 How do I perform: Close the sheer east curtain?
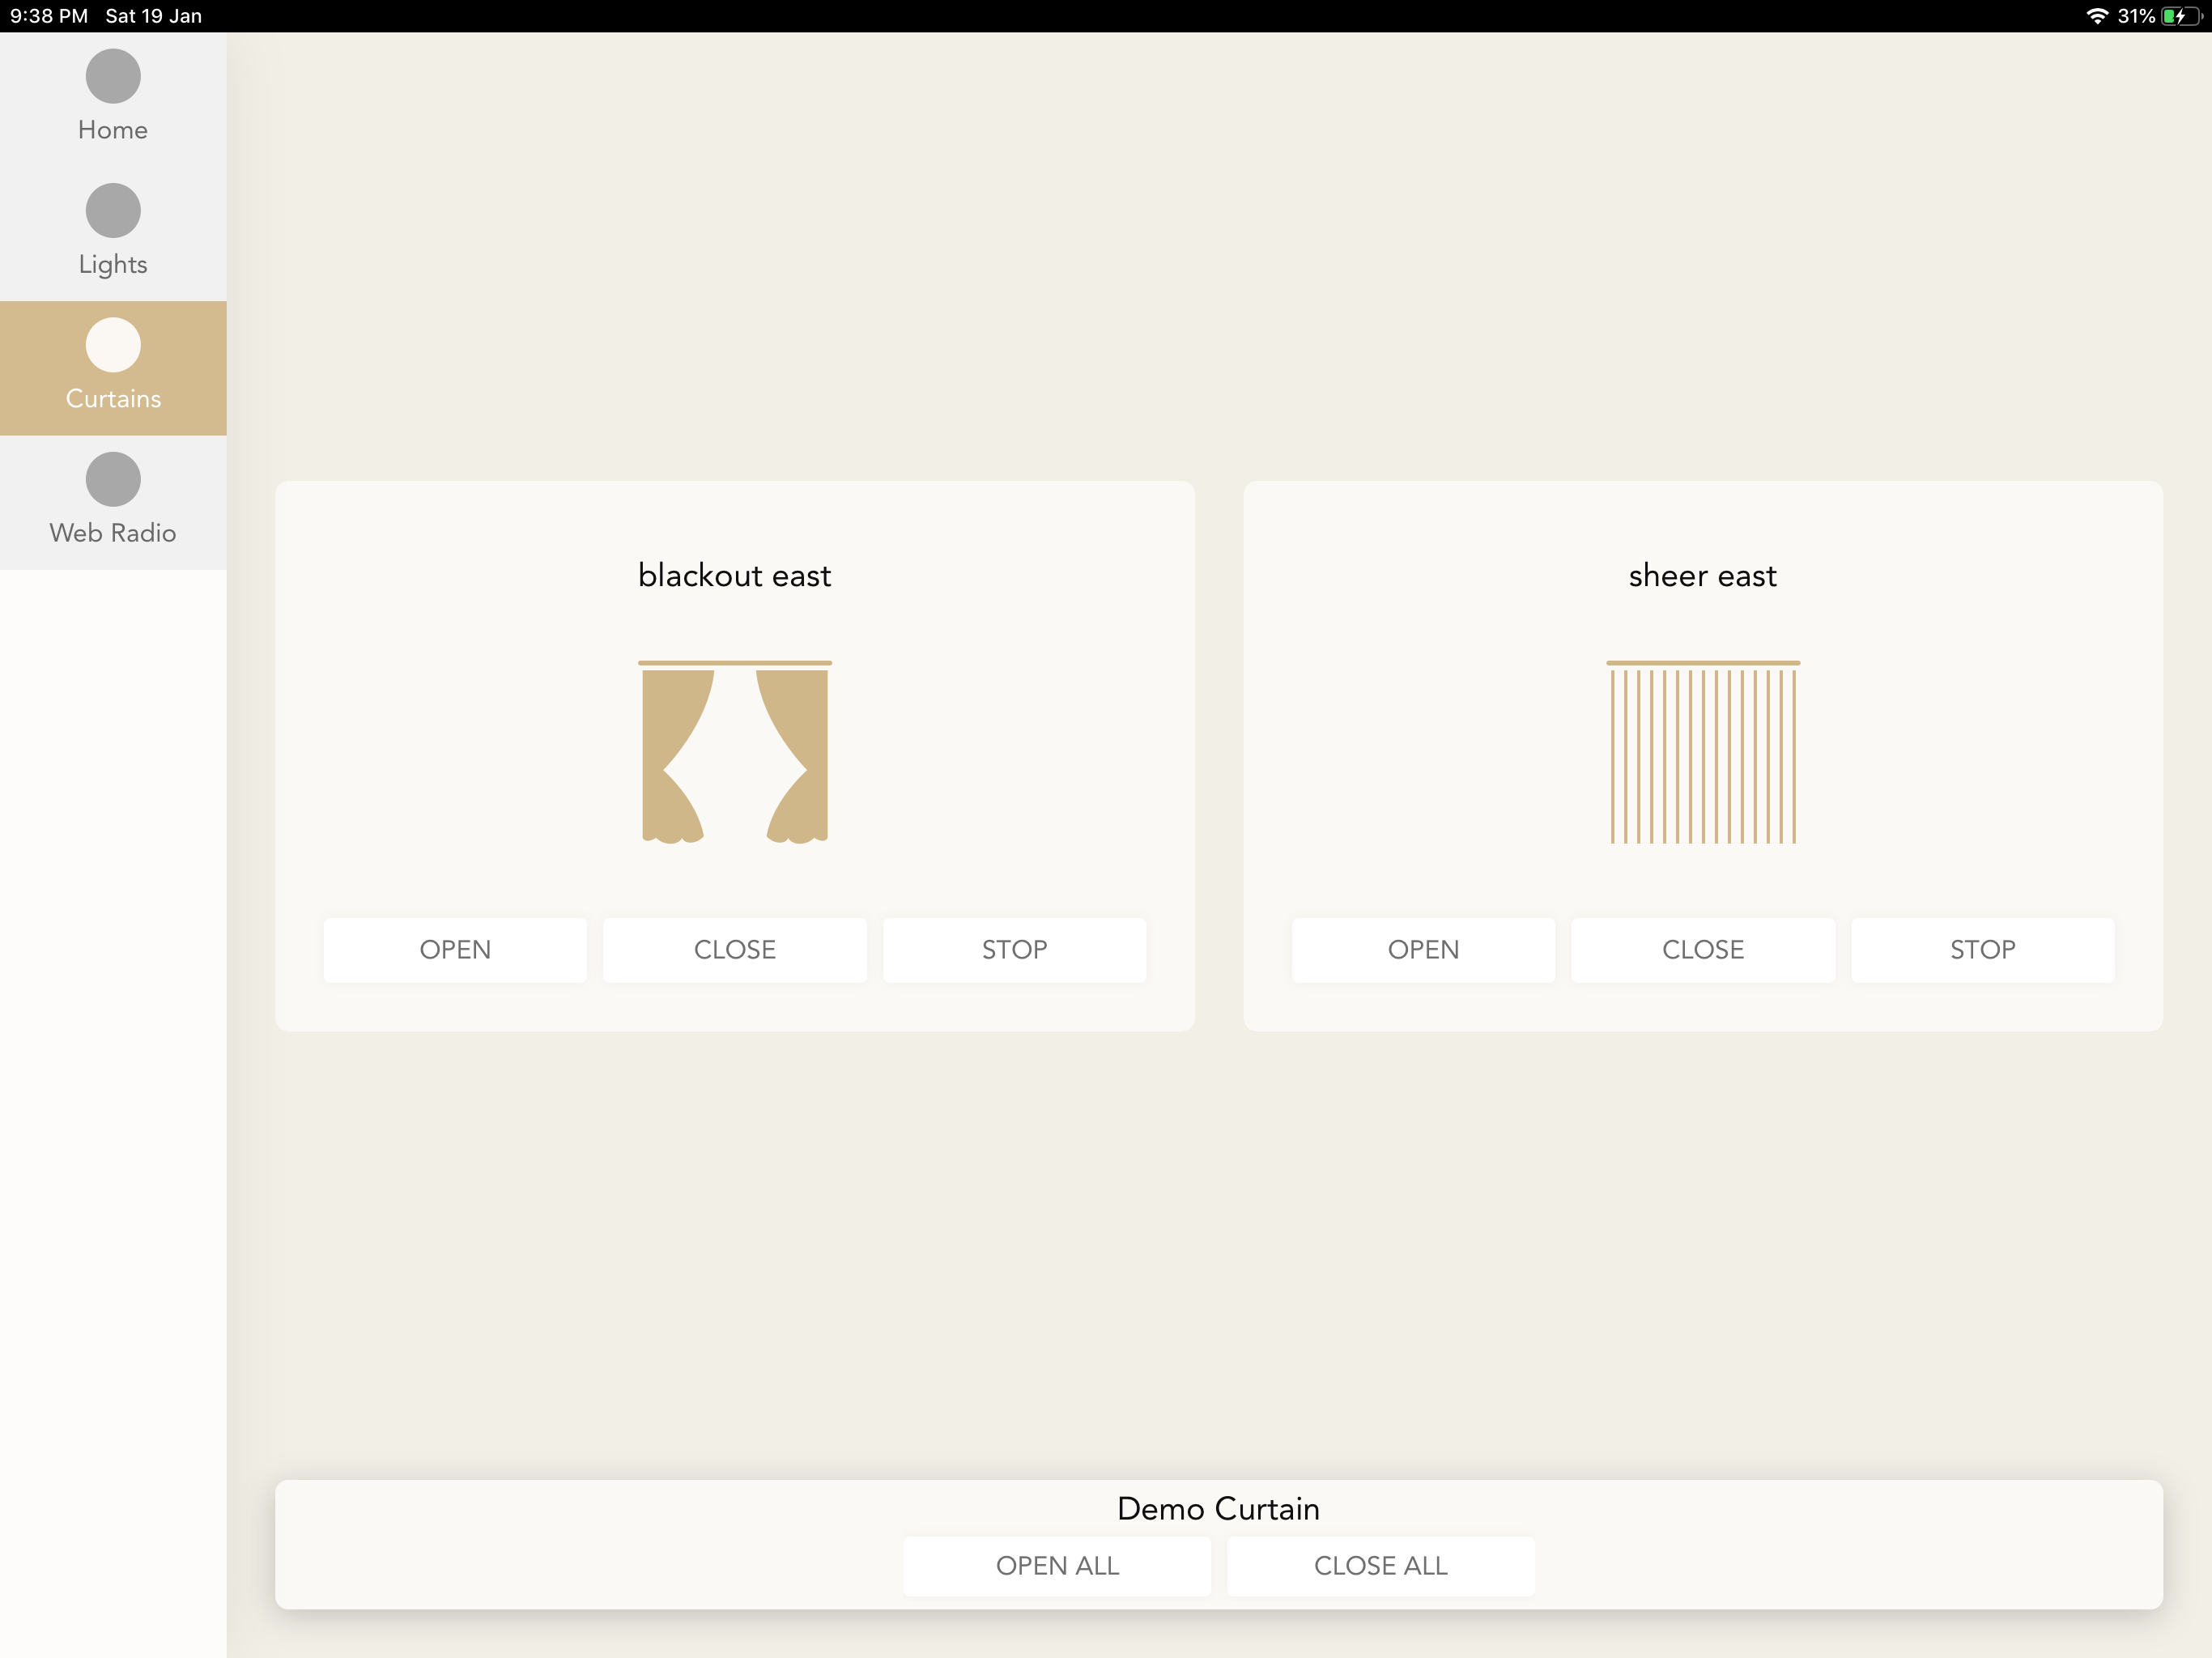1703,949
